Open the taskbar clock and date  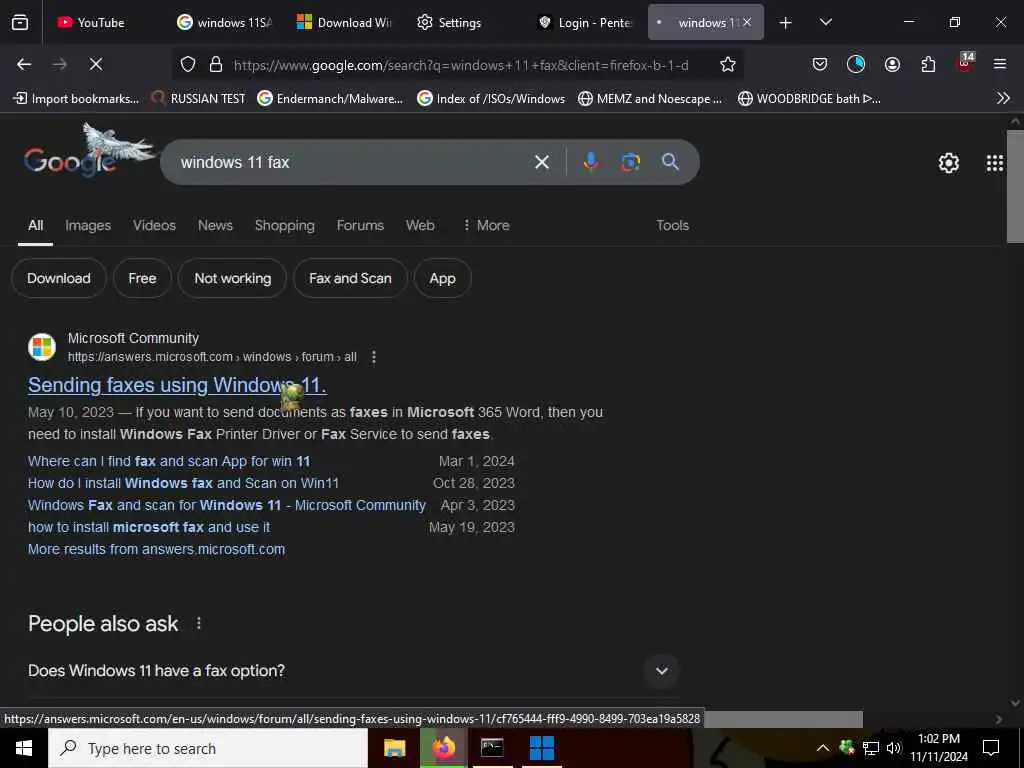tap(938, 748)
